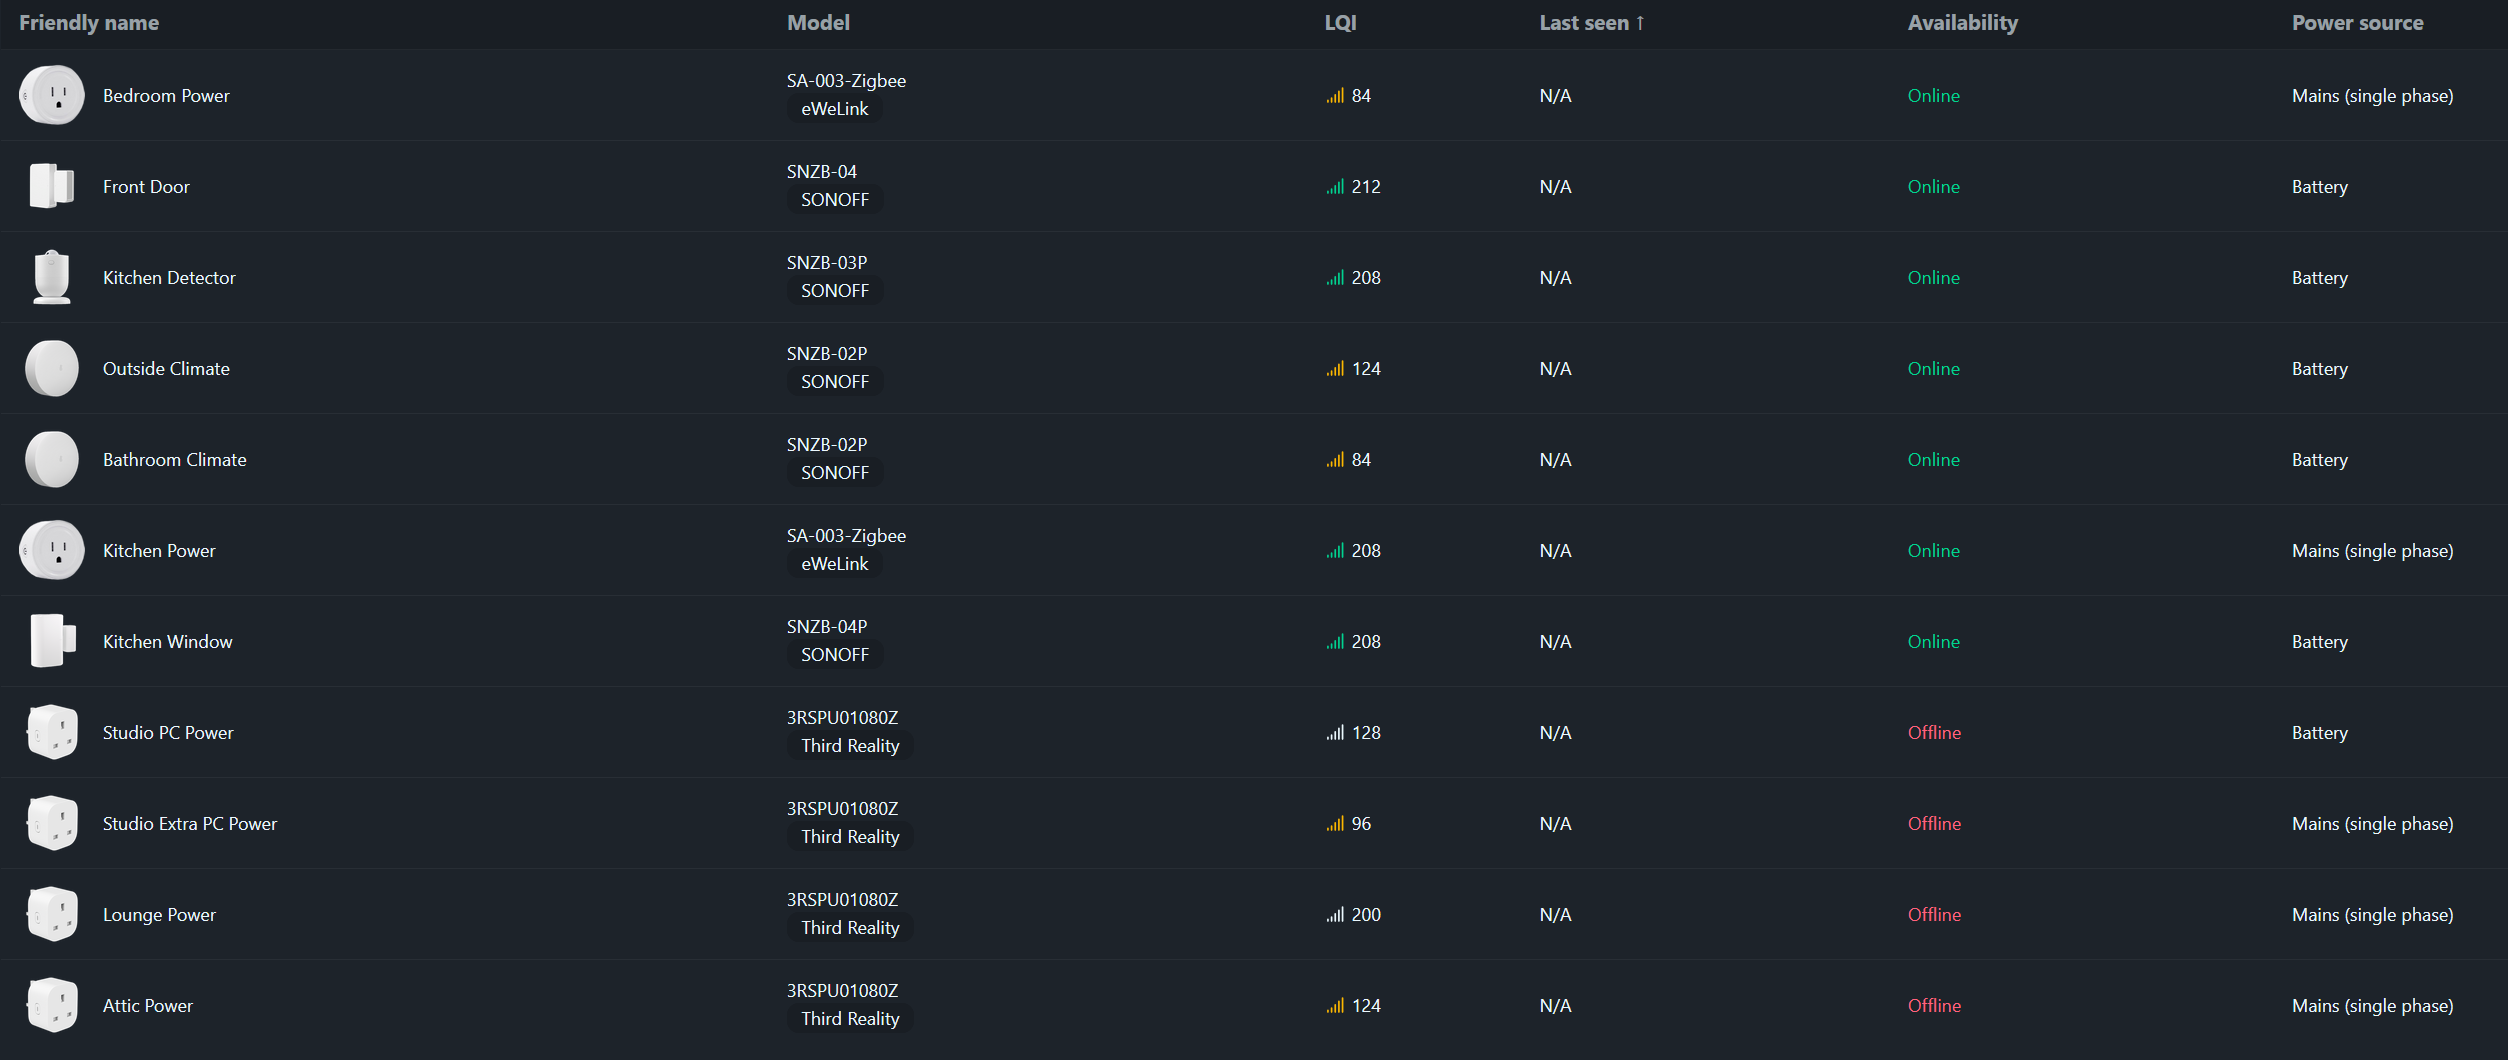Click the Attic Power plug image
2508x1060 pixels.
tap(52, 1006)
